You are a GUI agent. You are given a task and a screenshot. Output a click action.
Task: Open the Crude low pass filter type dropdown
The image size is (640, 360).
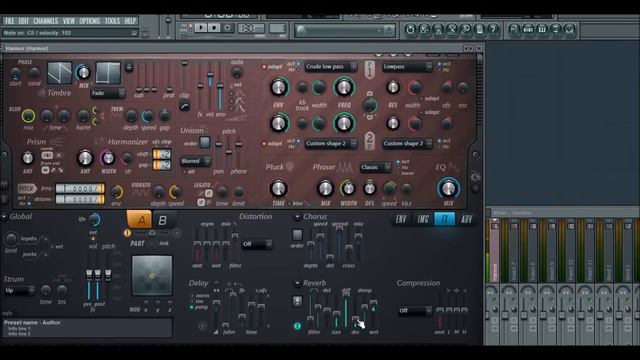tap(331, 67)
